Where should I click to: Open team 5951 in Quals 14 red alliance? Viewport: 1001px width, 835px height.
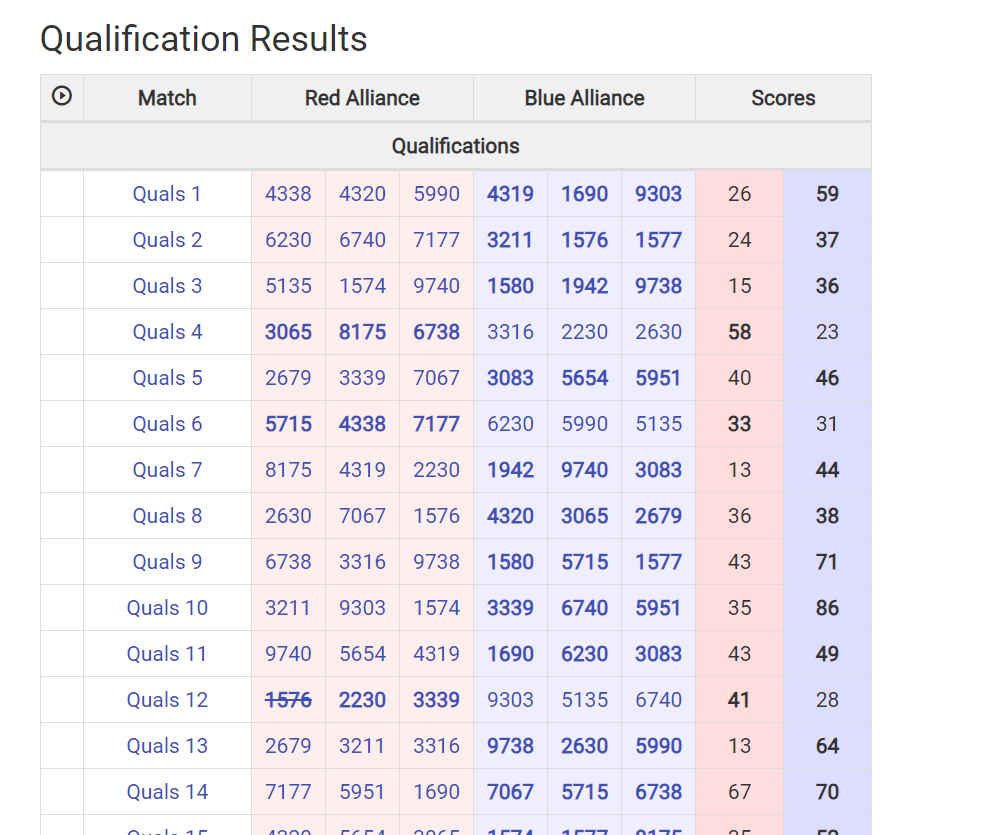point(363,792)
